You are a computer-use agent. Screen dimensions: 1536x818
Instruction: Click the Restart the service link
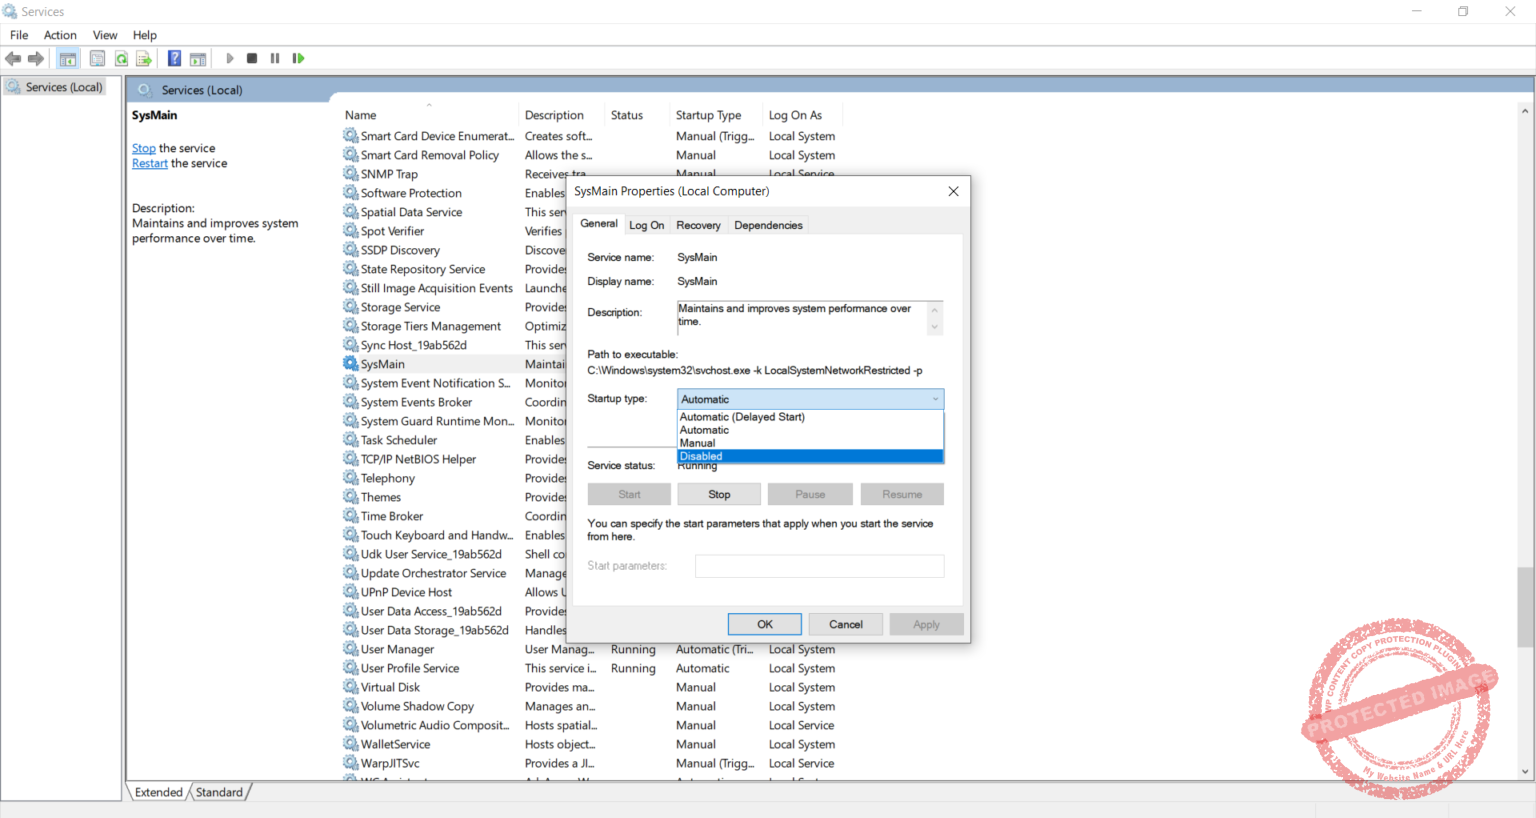coord(149,162)
